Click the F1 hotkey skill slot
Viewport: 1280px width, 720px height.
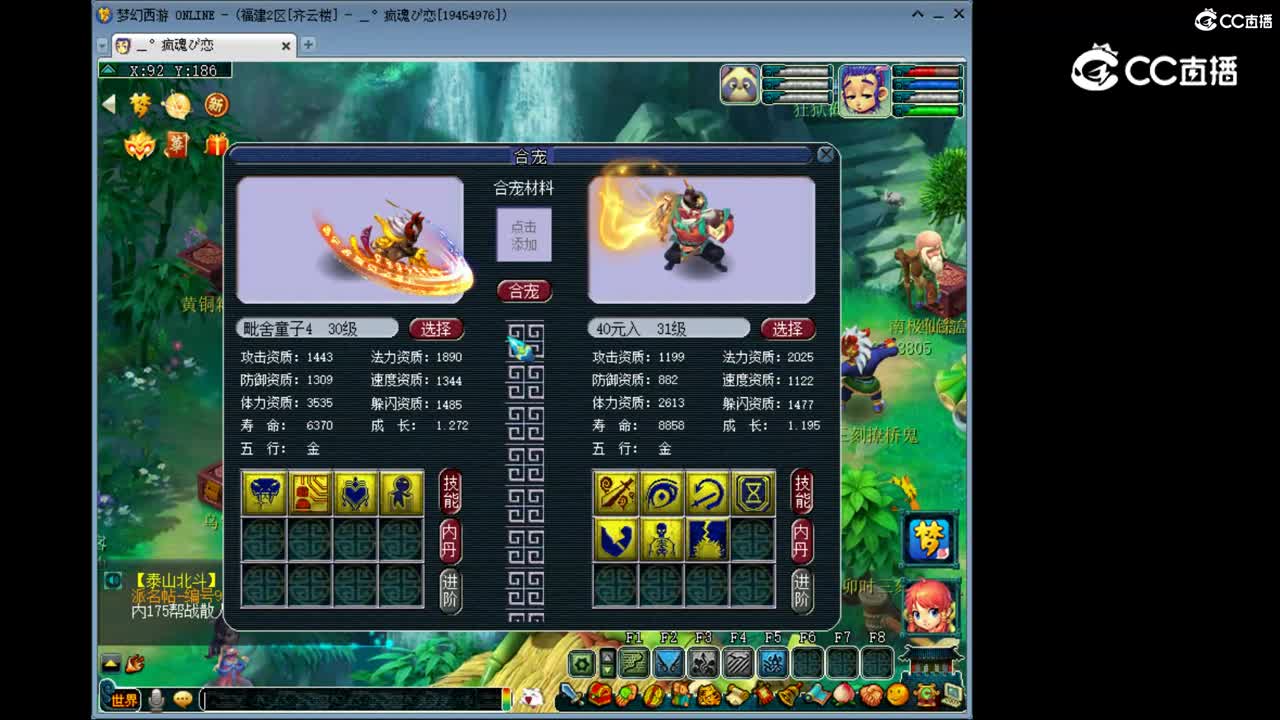coord(634,662)
